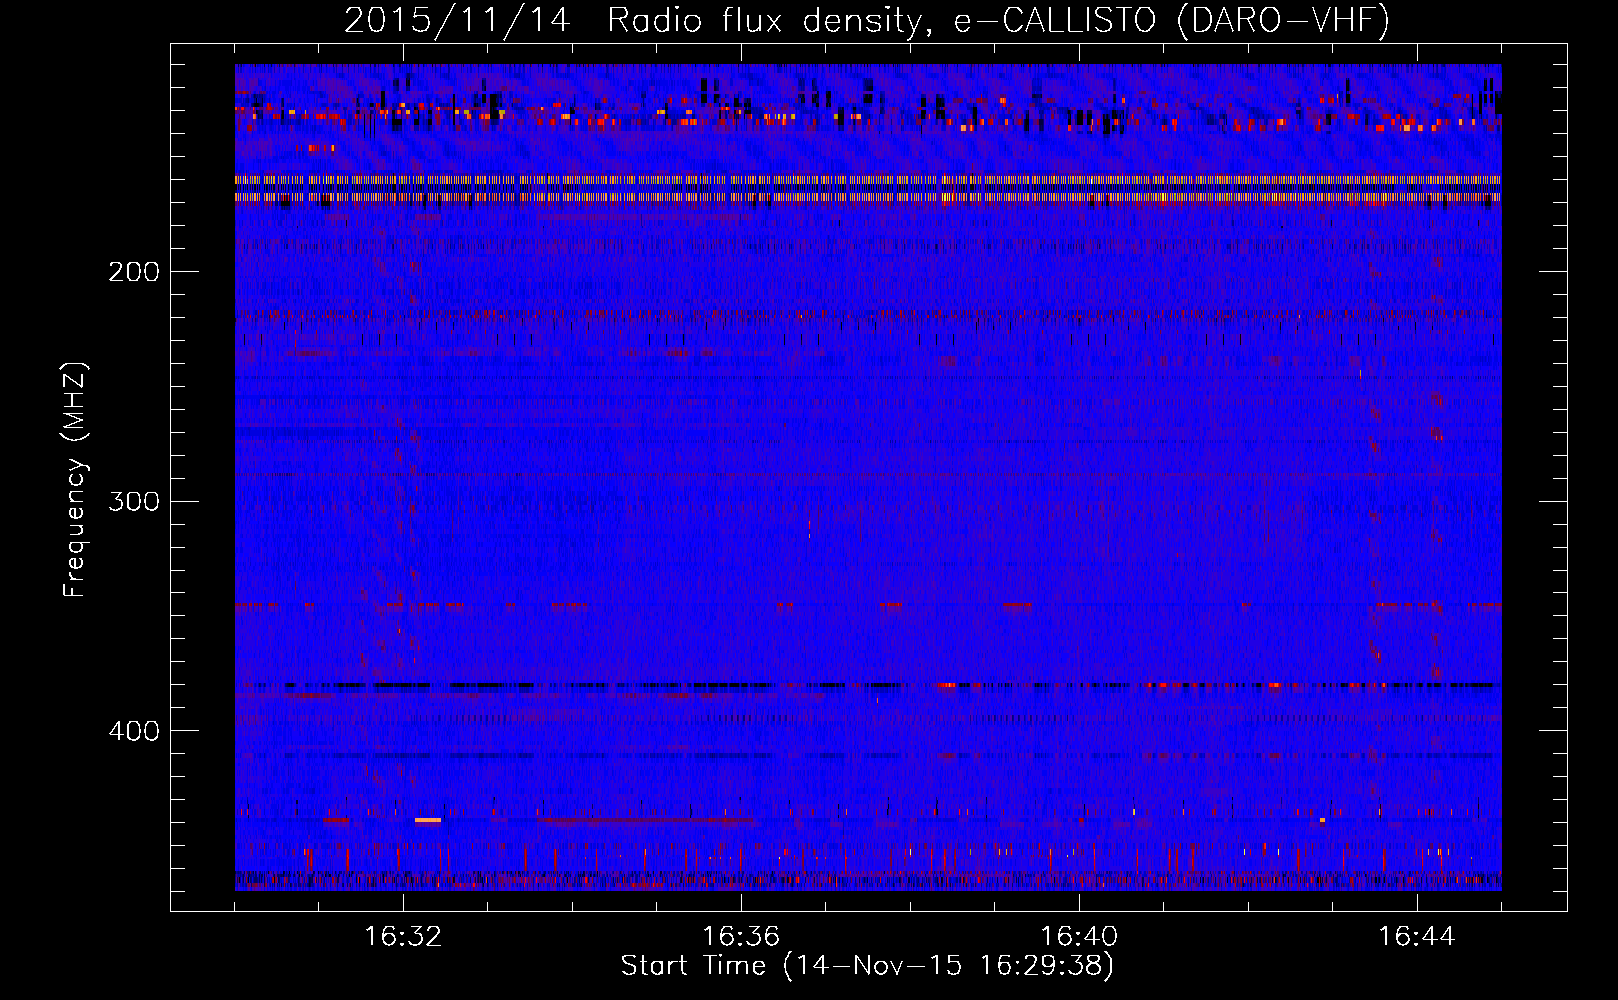This screenshot has width=1618, height=1000.
Task: Click the plot title '2015/11/14 Radio flux density'
Action: [867, 20]
